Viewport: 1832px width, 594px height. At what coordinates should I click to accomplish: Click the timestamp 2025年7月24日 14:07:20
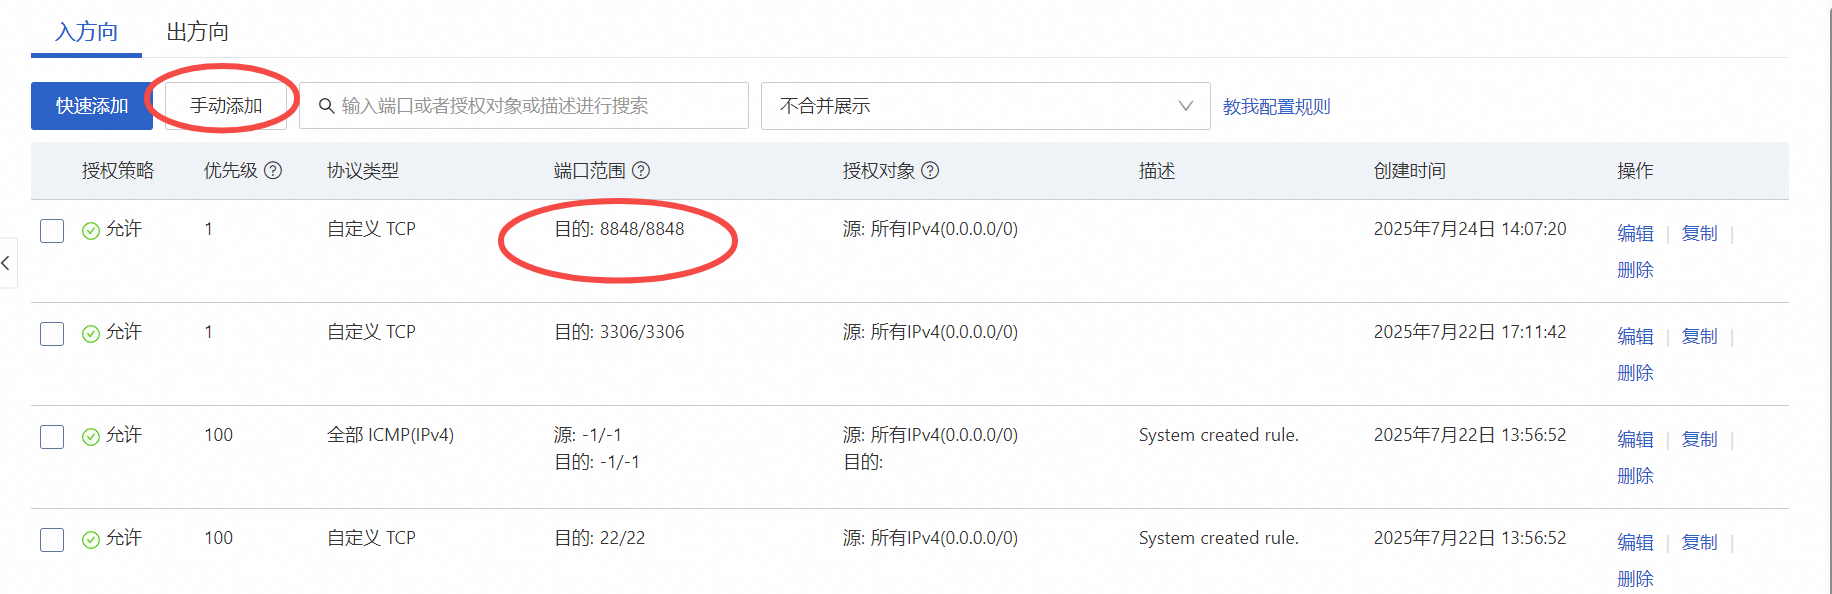pos(1470,229)
